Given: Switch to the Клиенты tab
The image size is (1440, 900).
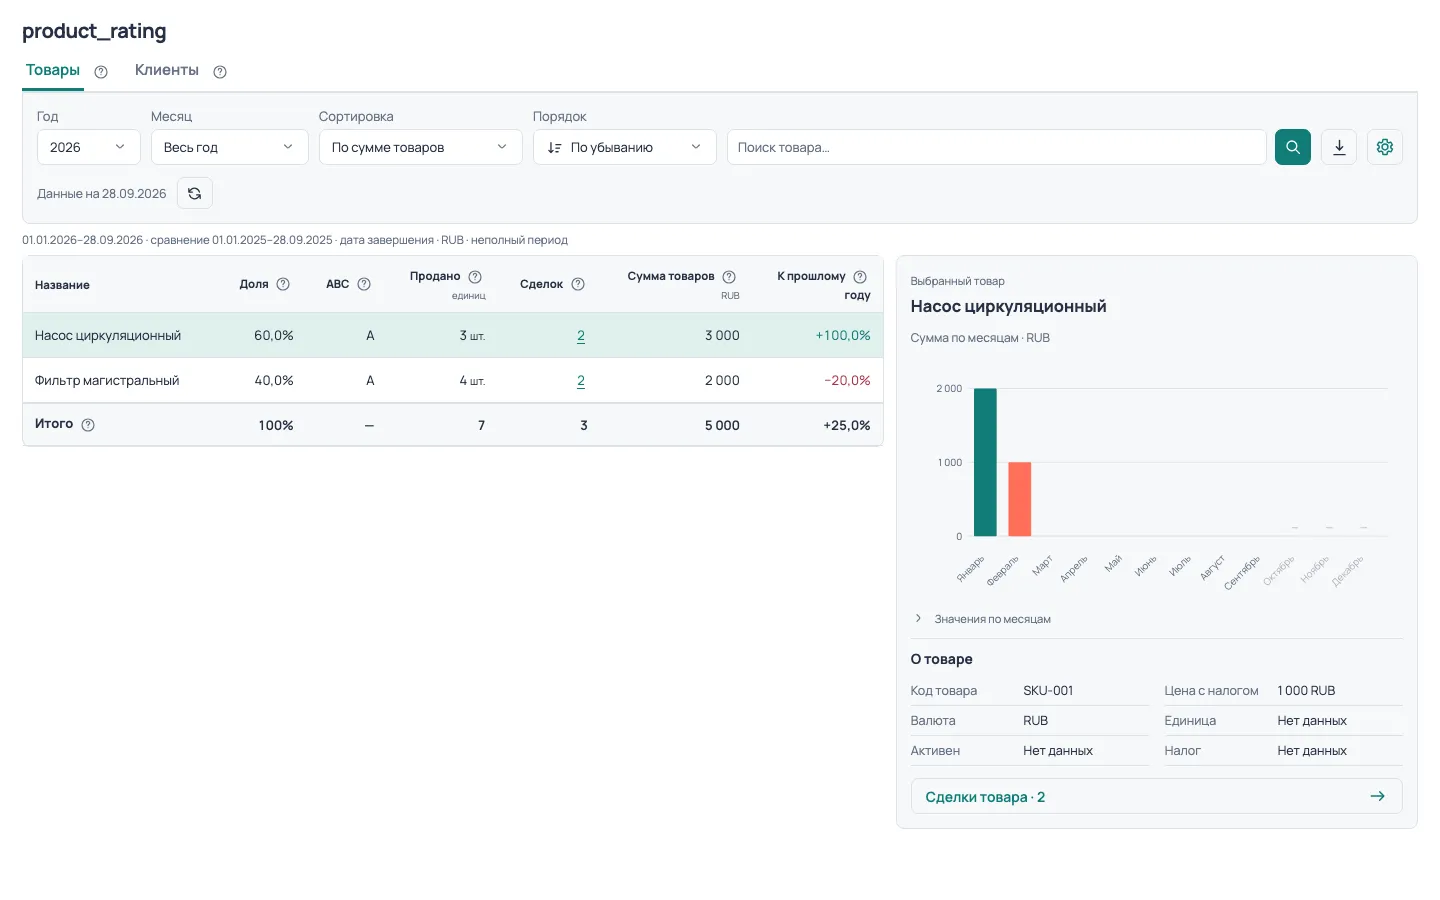Looking at the screenshot, I should pos(167,70).
